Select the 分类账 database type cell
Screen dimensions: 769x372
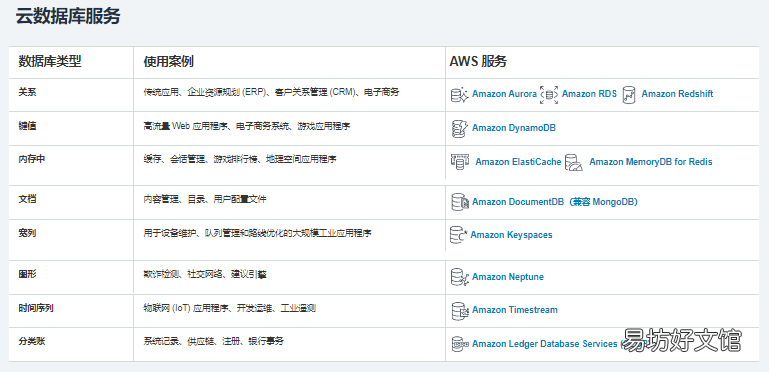(x=31, y=341)
